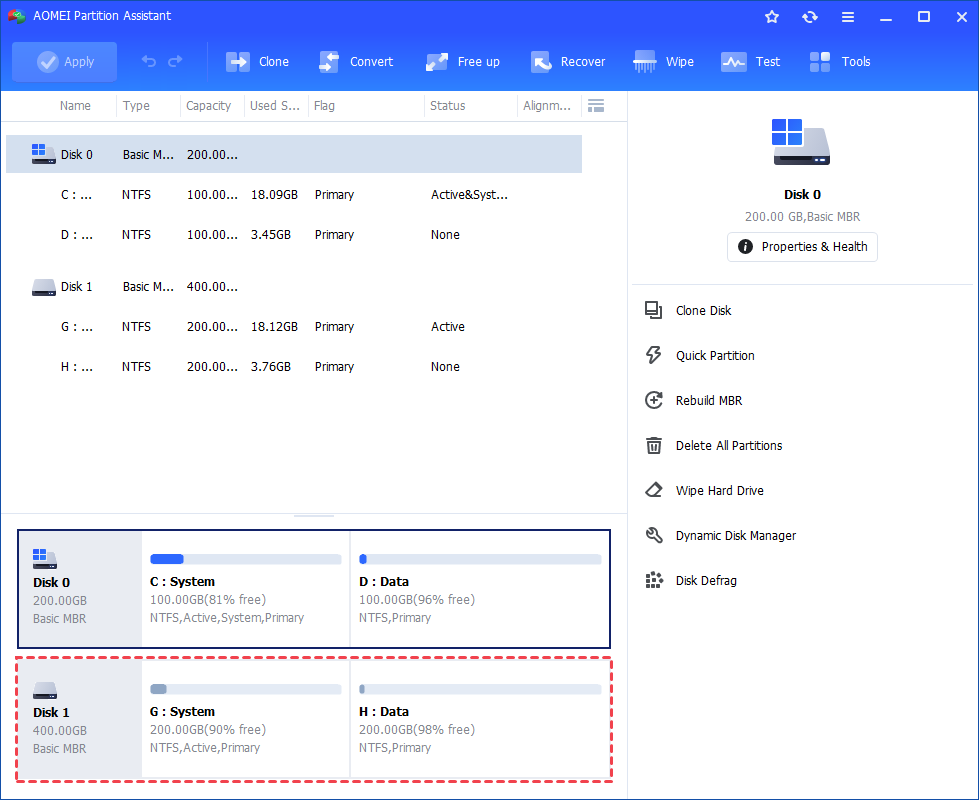Click the trash icon for Delete All Partitions
This screenshot has width=979, height=800.
[654, 445]
